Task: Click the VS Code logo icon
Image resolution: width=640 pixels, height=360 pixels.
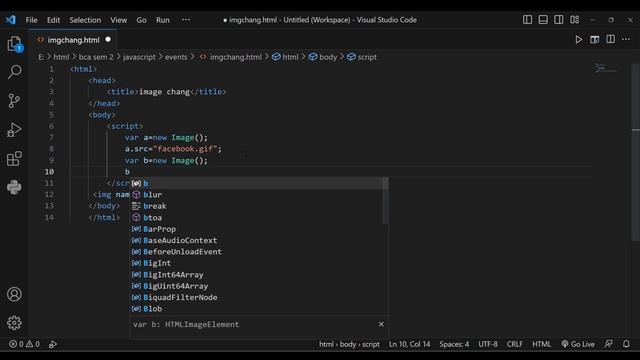Action: point(11,20)
